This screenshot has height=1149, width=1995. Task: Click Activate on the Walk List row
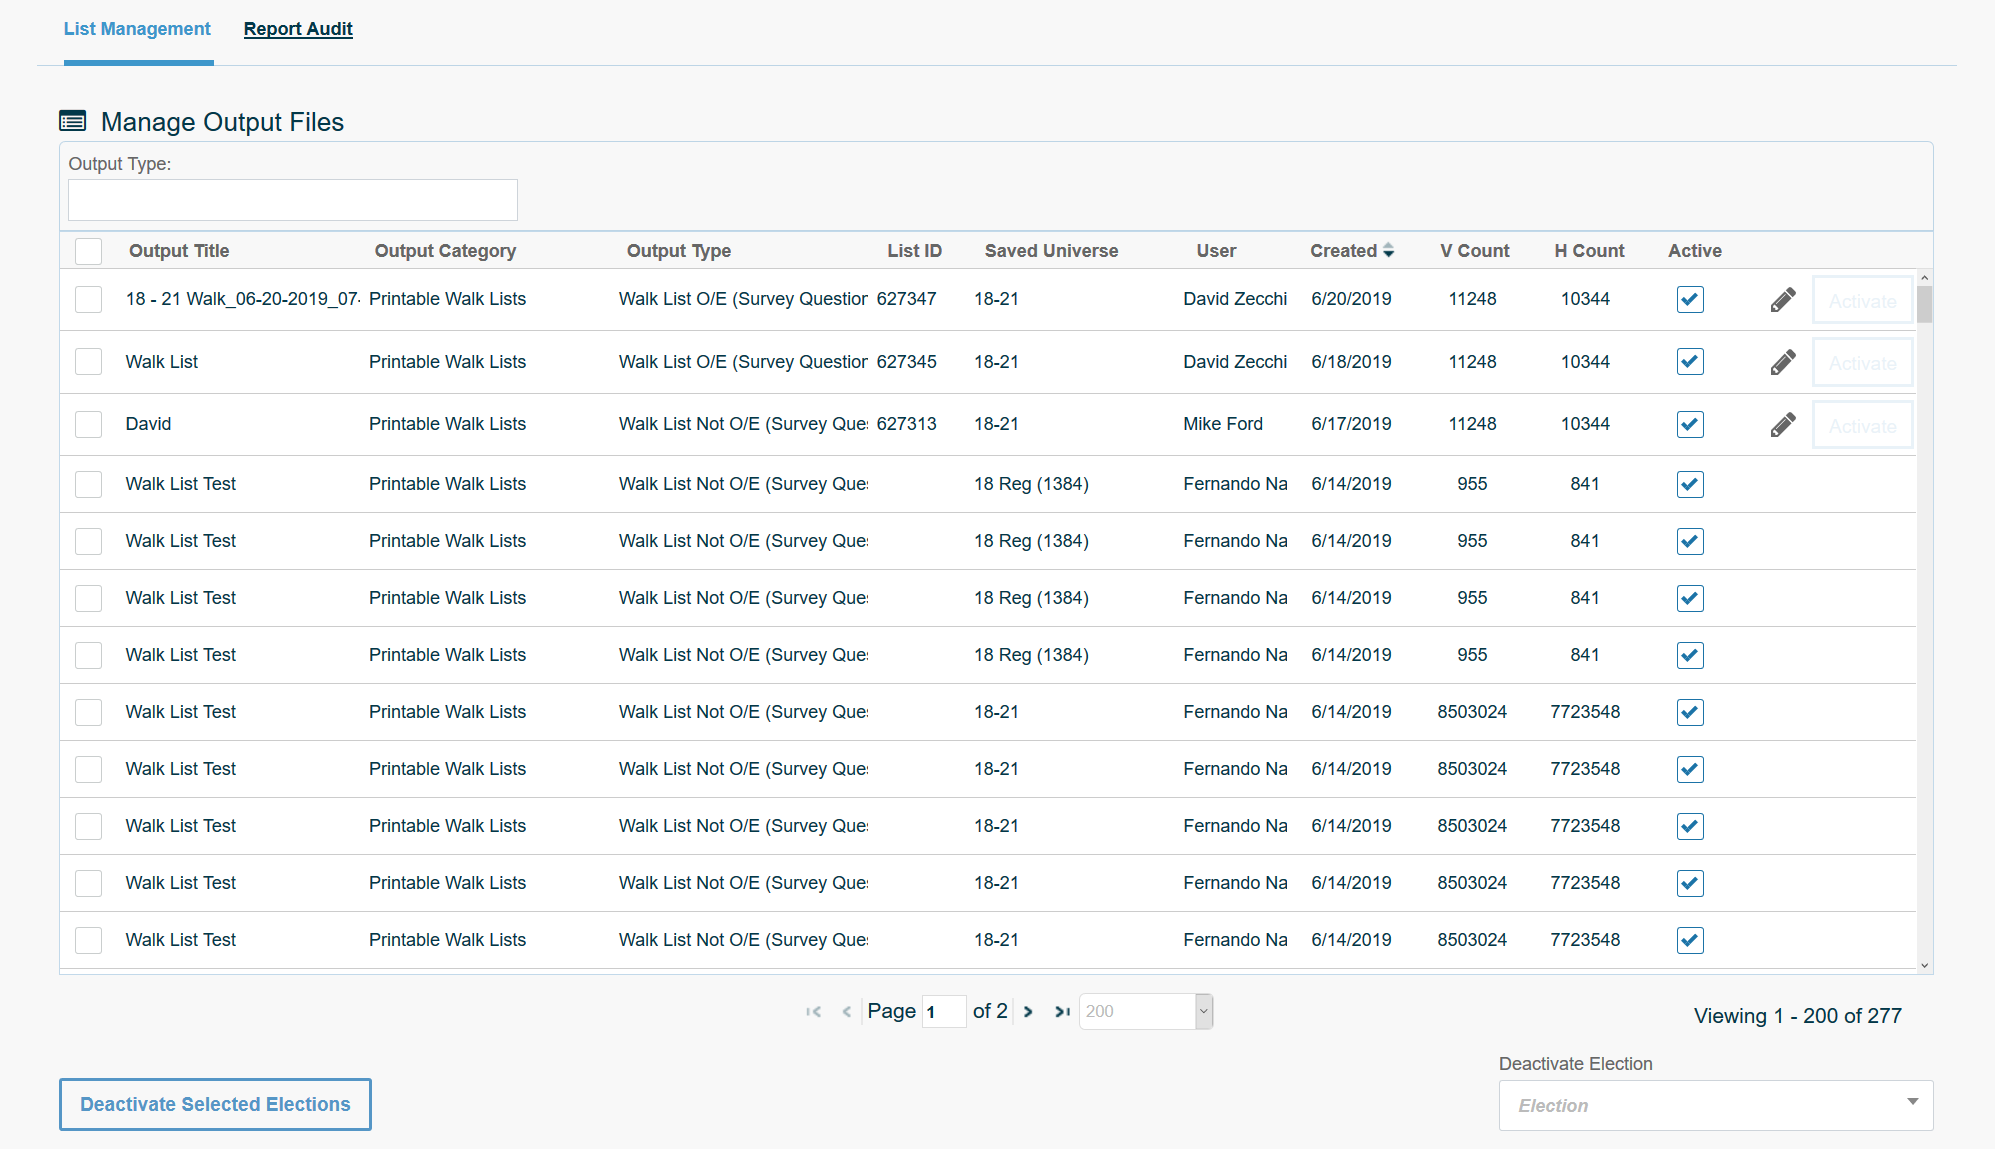1861,362
